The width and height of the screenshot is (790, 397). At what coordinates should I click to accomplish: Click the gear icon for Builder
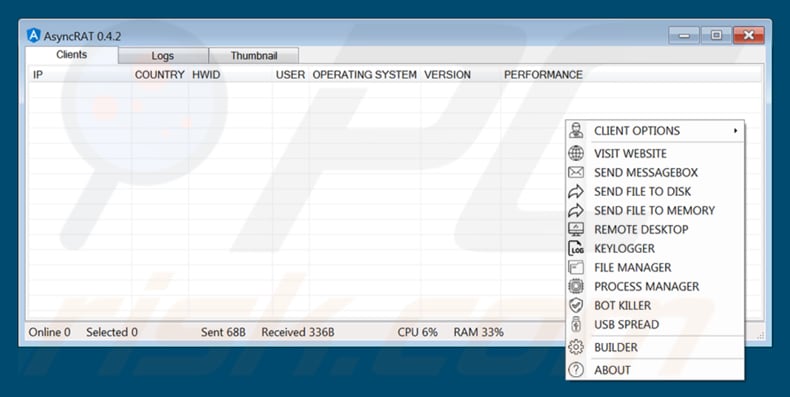[x=576, y=347]
